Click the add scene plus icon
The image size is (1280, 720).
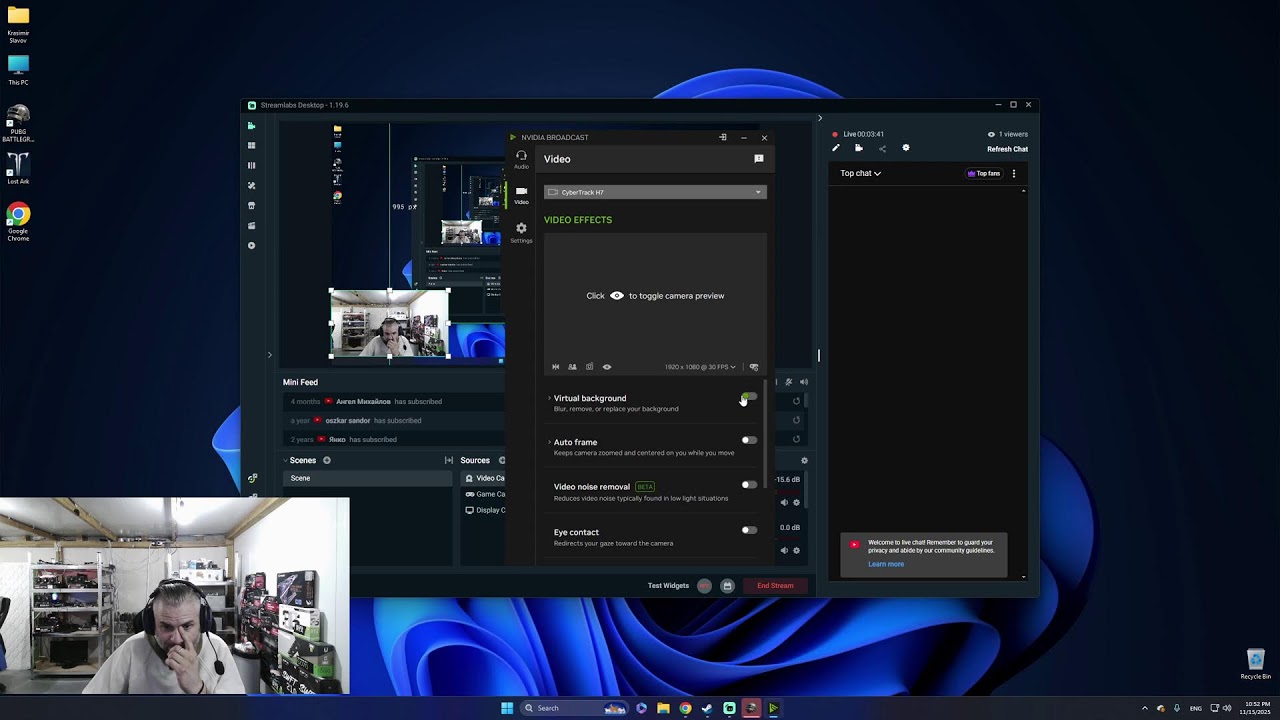(x=327, y=461)
